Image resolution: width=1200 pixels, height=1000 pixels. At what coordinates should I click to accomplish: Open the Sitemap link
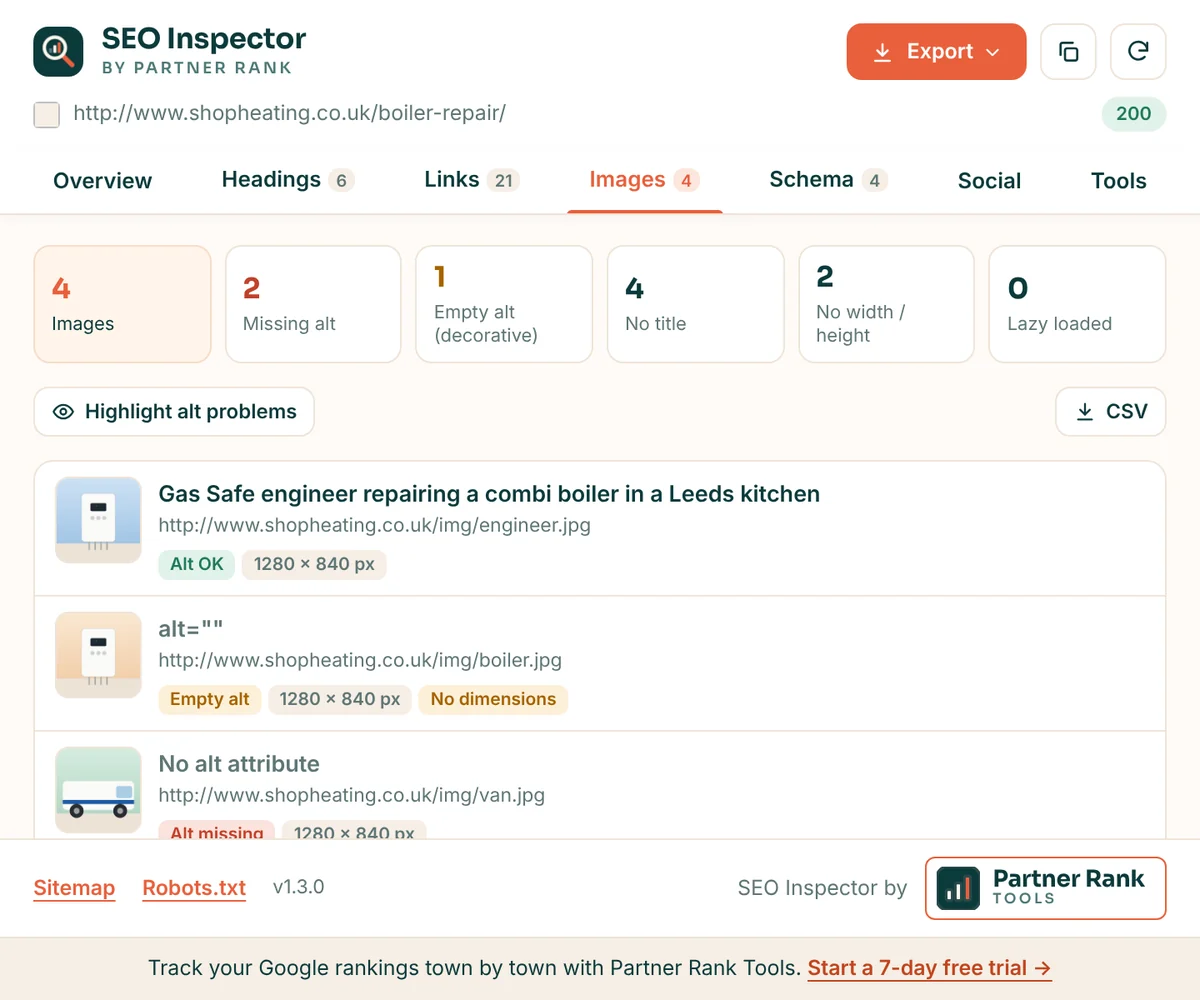coord(74,888)
